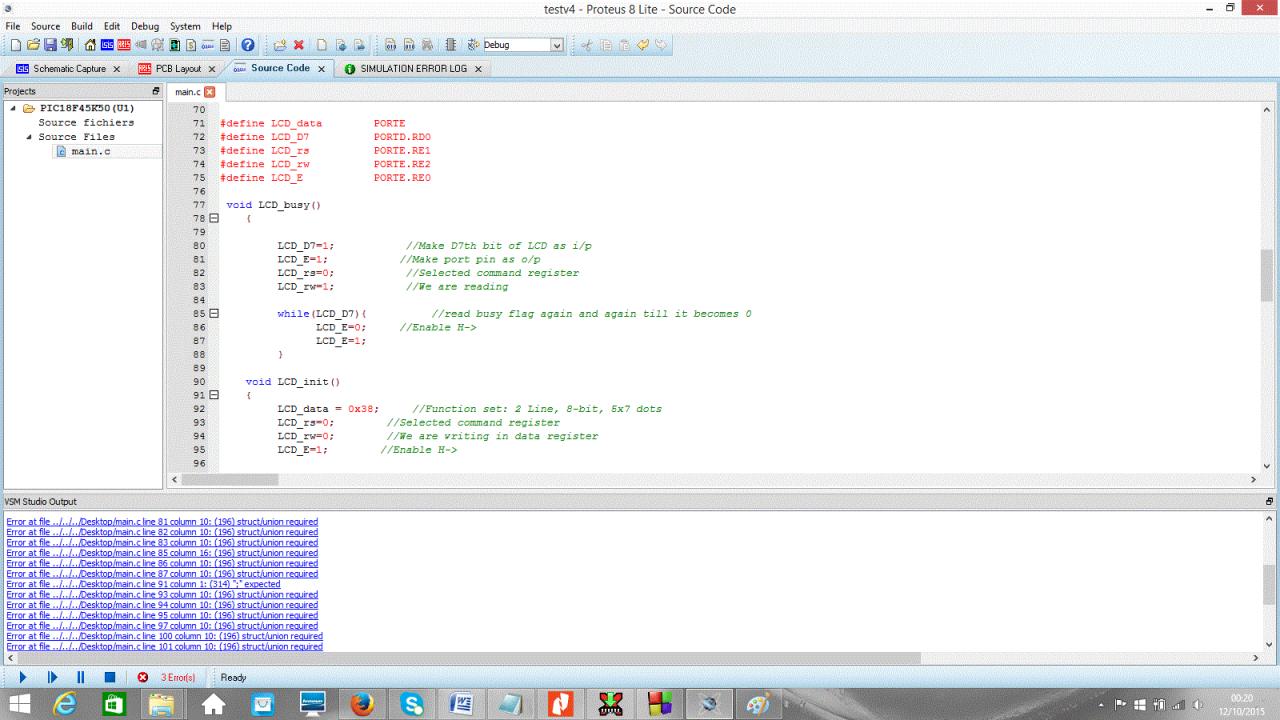
Task: Click the Windows Start button
Action: pos(20,704)
